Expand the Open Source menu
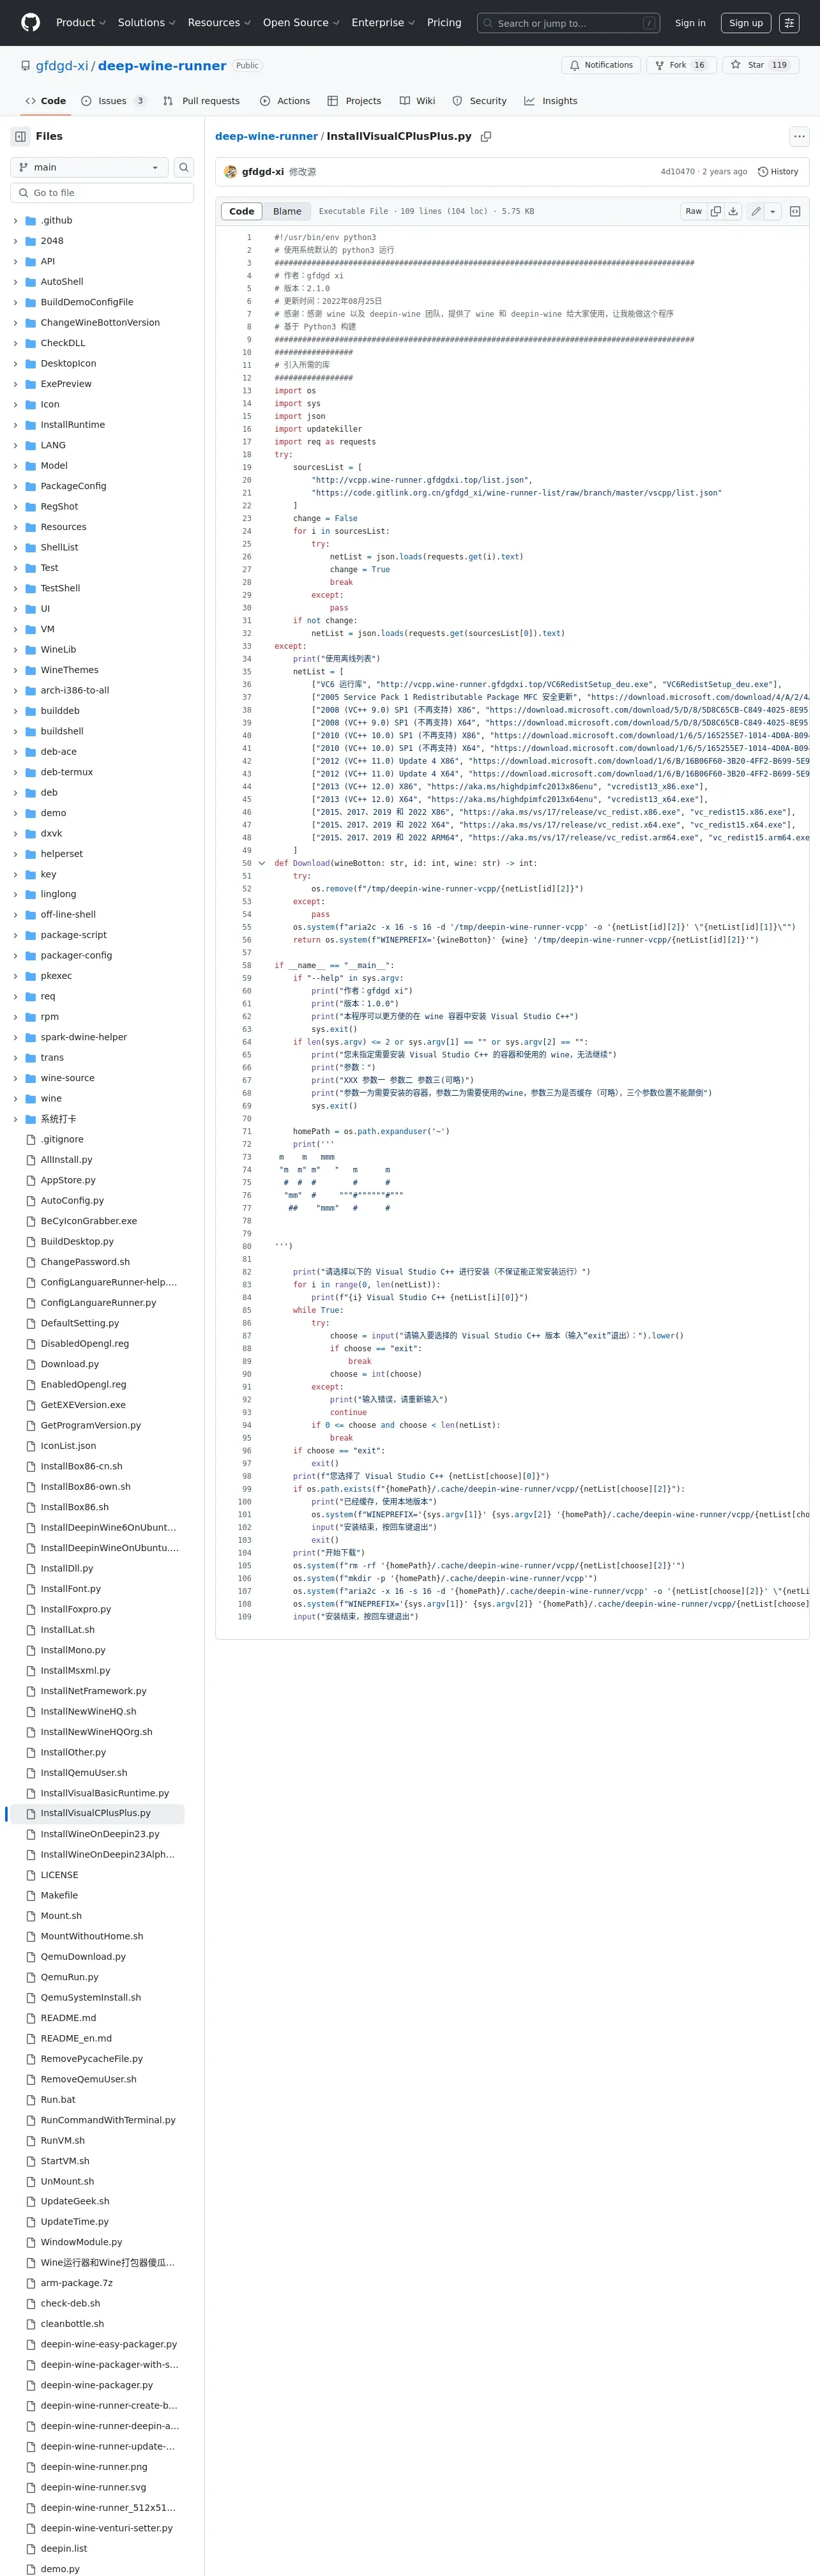 (x=301, y=22)
